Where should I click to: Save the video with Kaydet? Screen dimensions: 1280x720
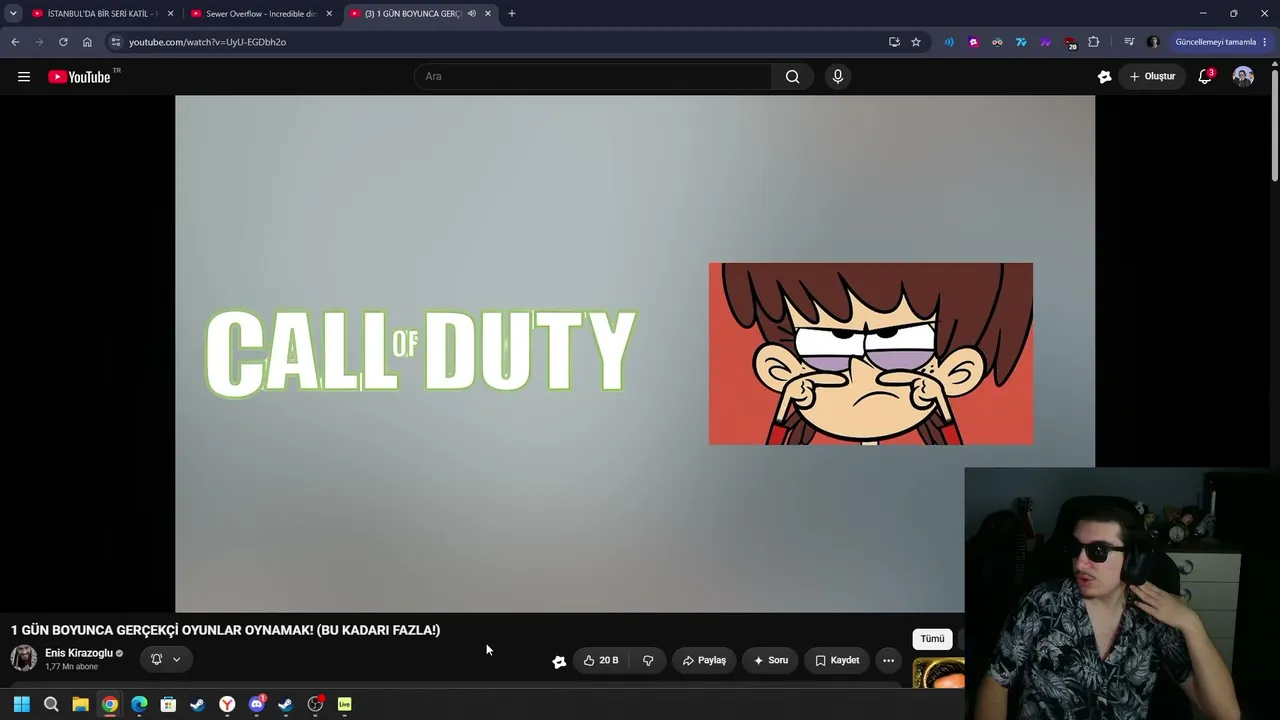click(837, 660)
